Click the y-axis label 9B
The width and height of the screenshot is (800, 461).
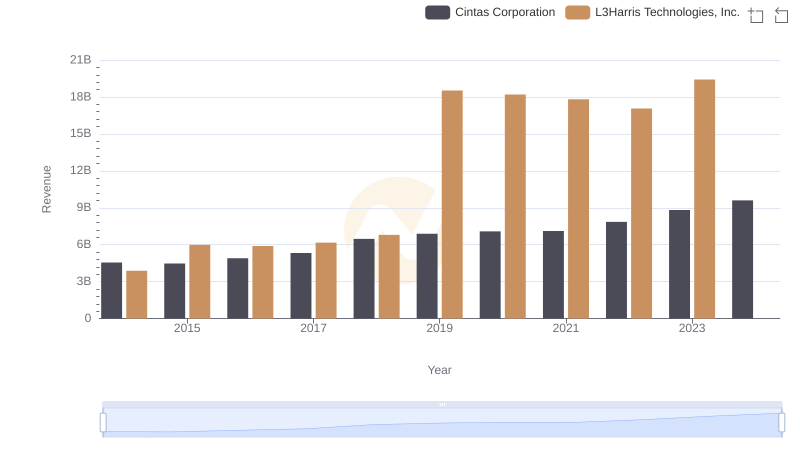[84, 208]
